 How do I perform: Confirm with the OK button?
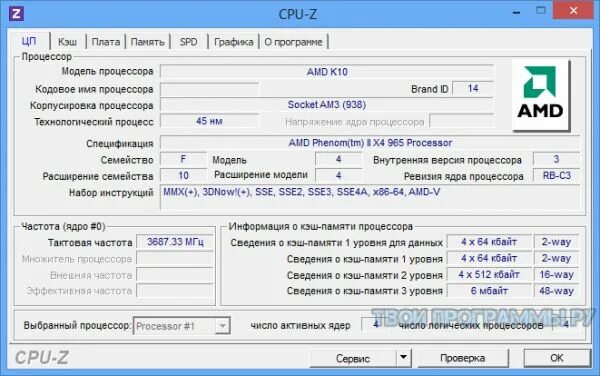[557, 358]
